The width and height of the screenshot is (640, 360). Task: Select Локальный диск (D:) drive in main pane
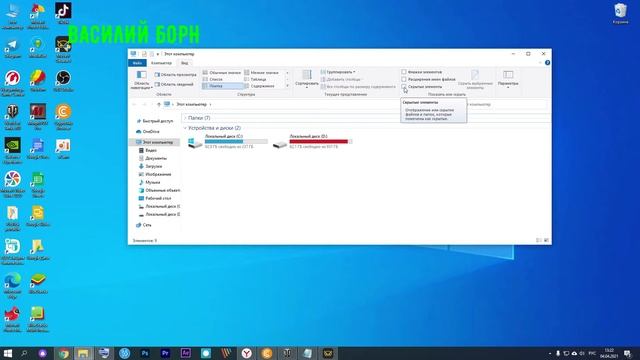point(313,141)
